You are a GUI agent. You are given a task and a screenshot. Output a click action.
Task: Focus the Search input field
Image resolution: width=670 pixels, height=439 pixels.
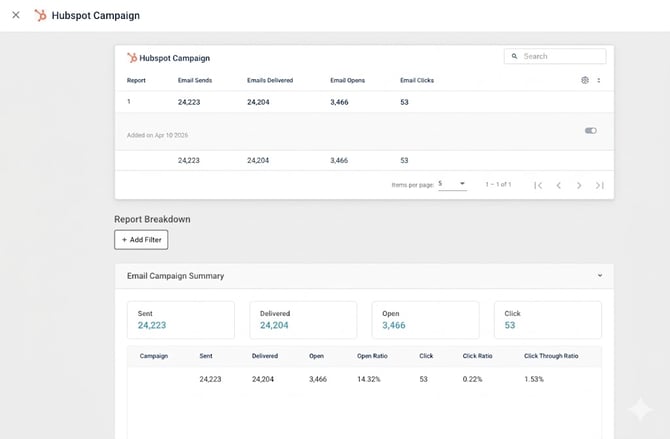point(555,56)
